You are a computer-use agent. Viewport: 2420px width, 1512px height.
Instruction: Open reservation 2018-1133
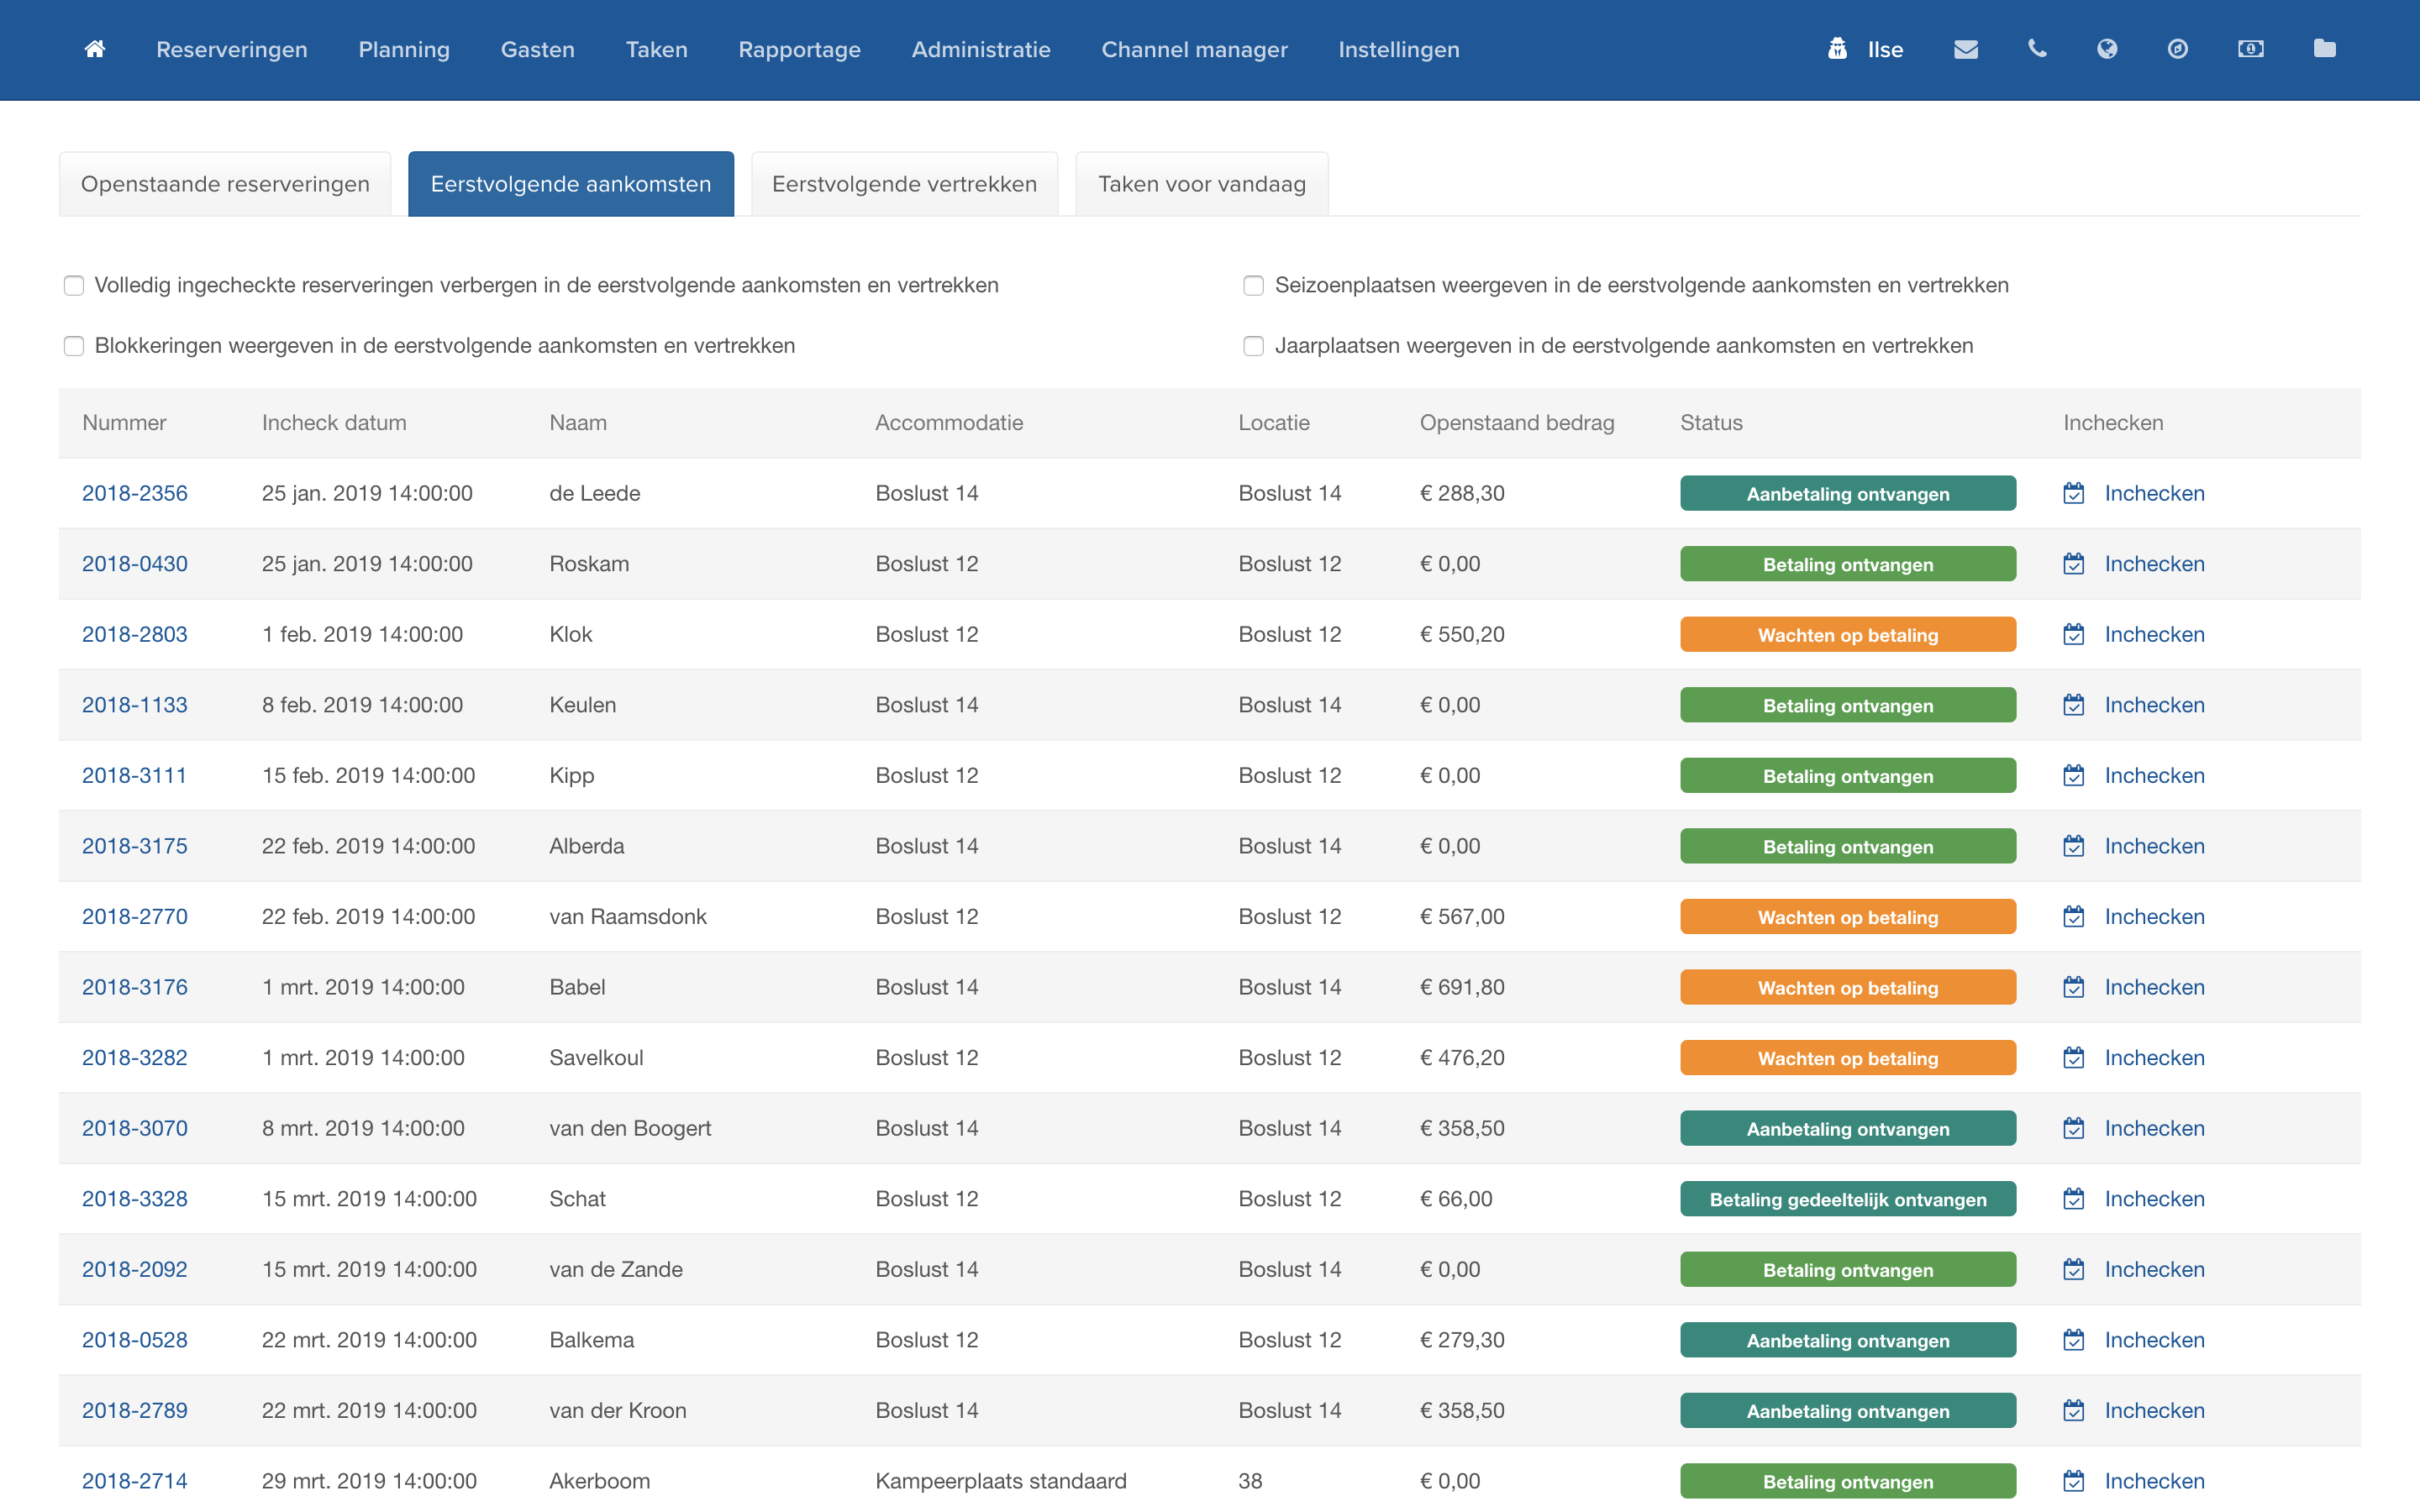point(135,705)
